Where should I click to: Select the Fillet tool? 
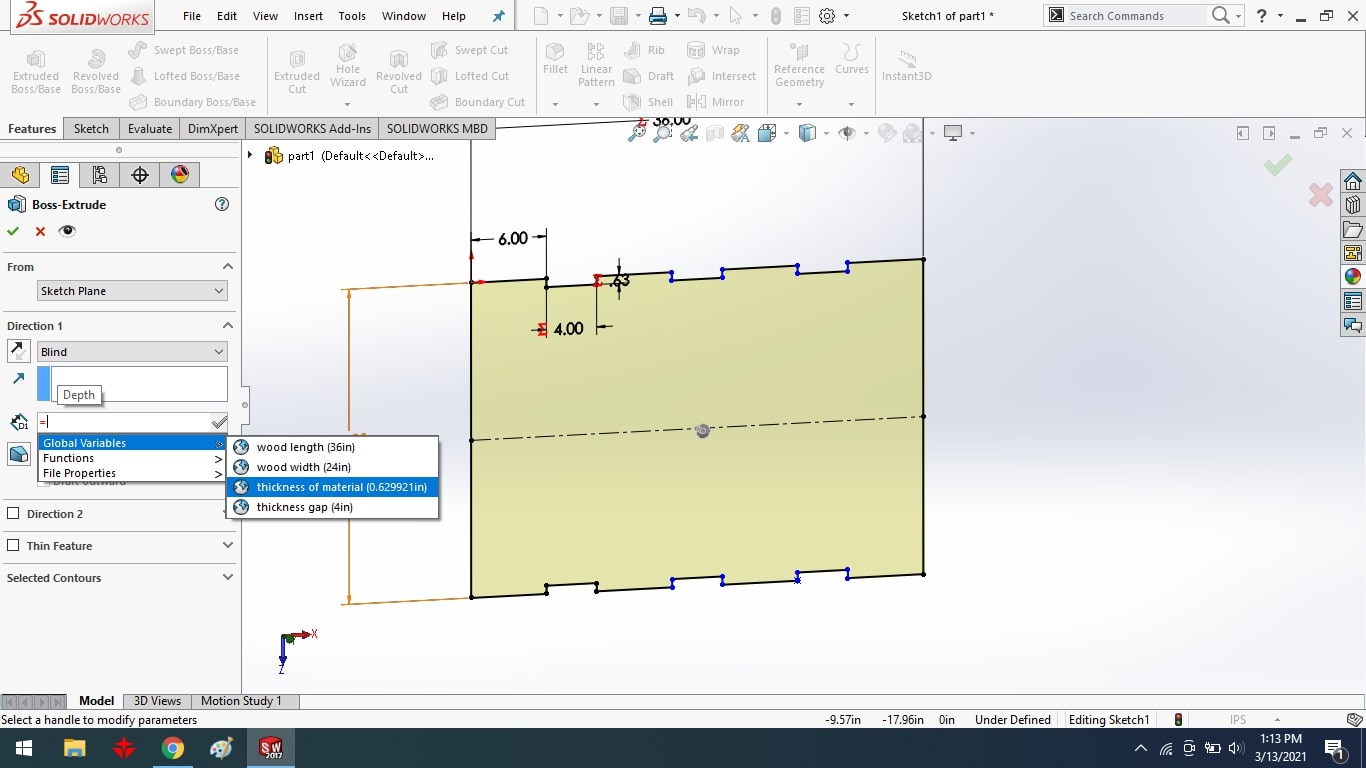tap(556, 60)
